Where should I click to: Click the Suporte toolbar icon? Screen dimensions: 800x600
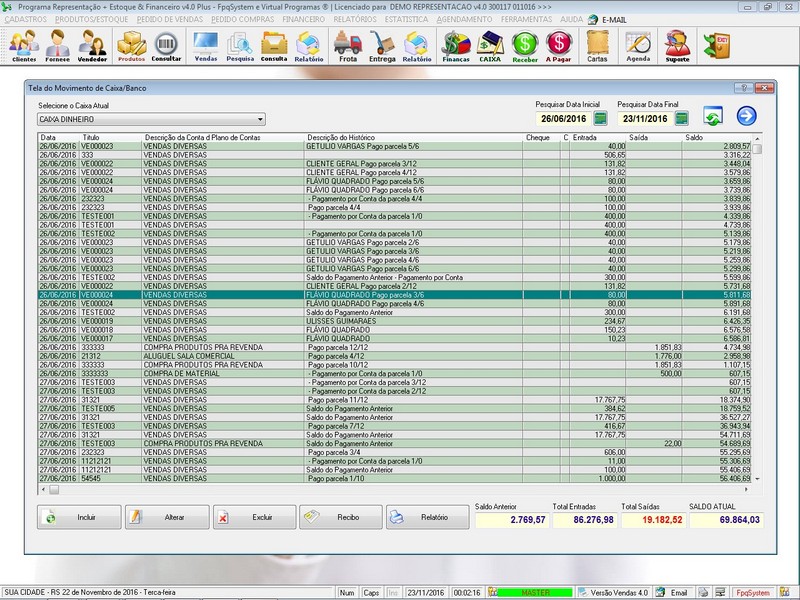pyautogui.click(x=678, y=45)
